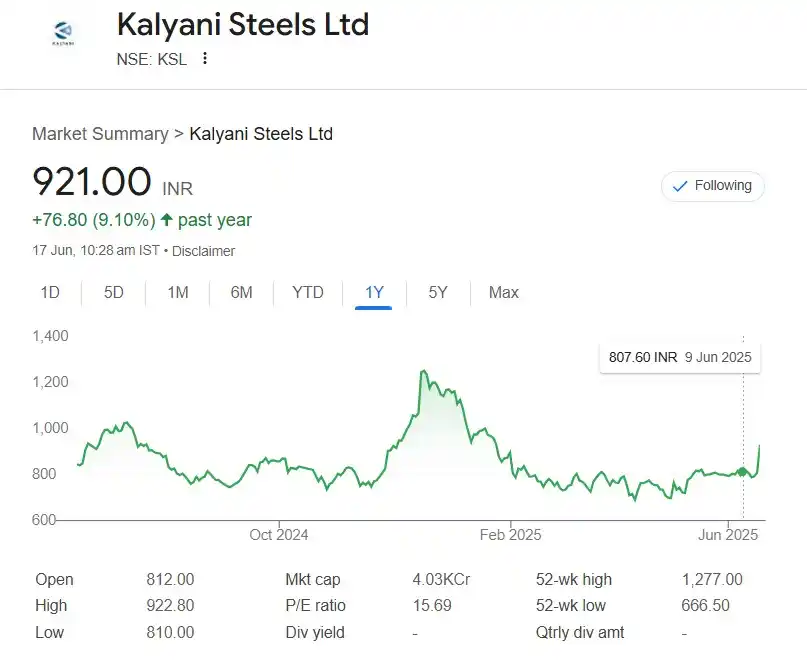Click the 807.60 INR price tooltip

click(680, 357)
